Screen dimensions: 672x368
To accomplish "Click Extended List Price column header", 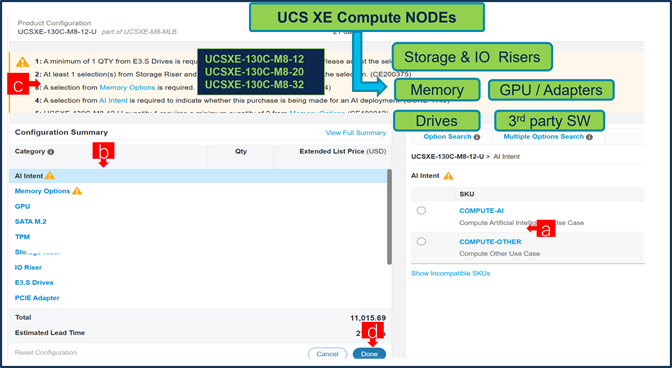I will [x=342, y=151].
